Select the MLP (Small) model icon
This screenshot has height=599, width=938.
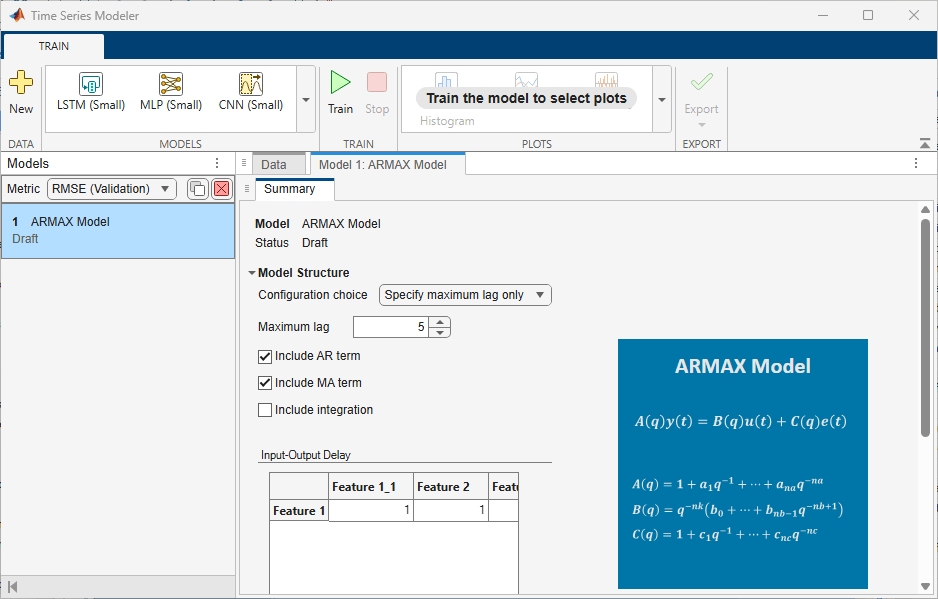pos(171,84)
